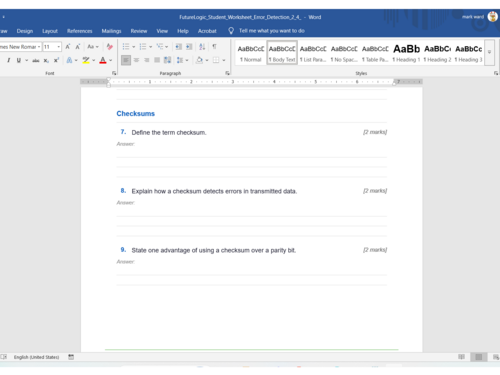500x375 pixels.
Task: Open the Help tab
Action: pos(183,31)
